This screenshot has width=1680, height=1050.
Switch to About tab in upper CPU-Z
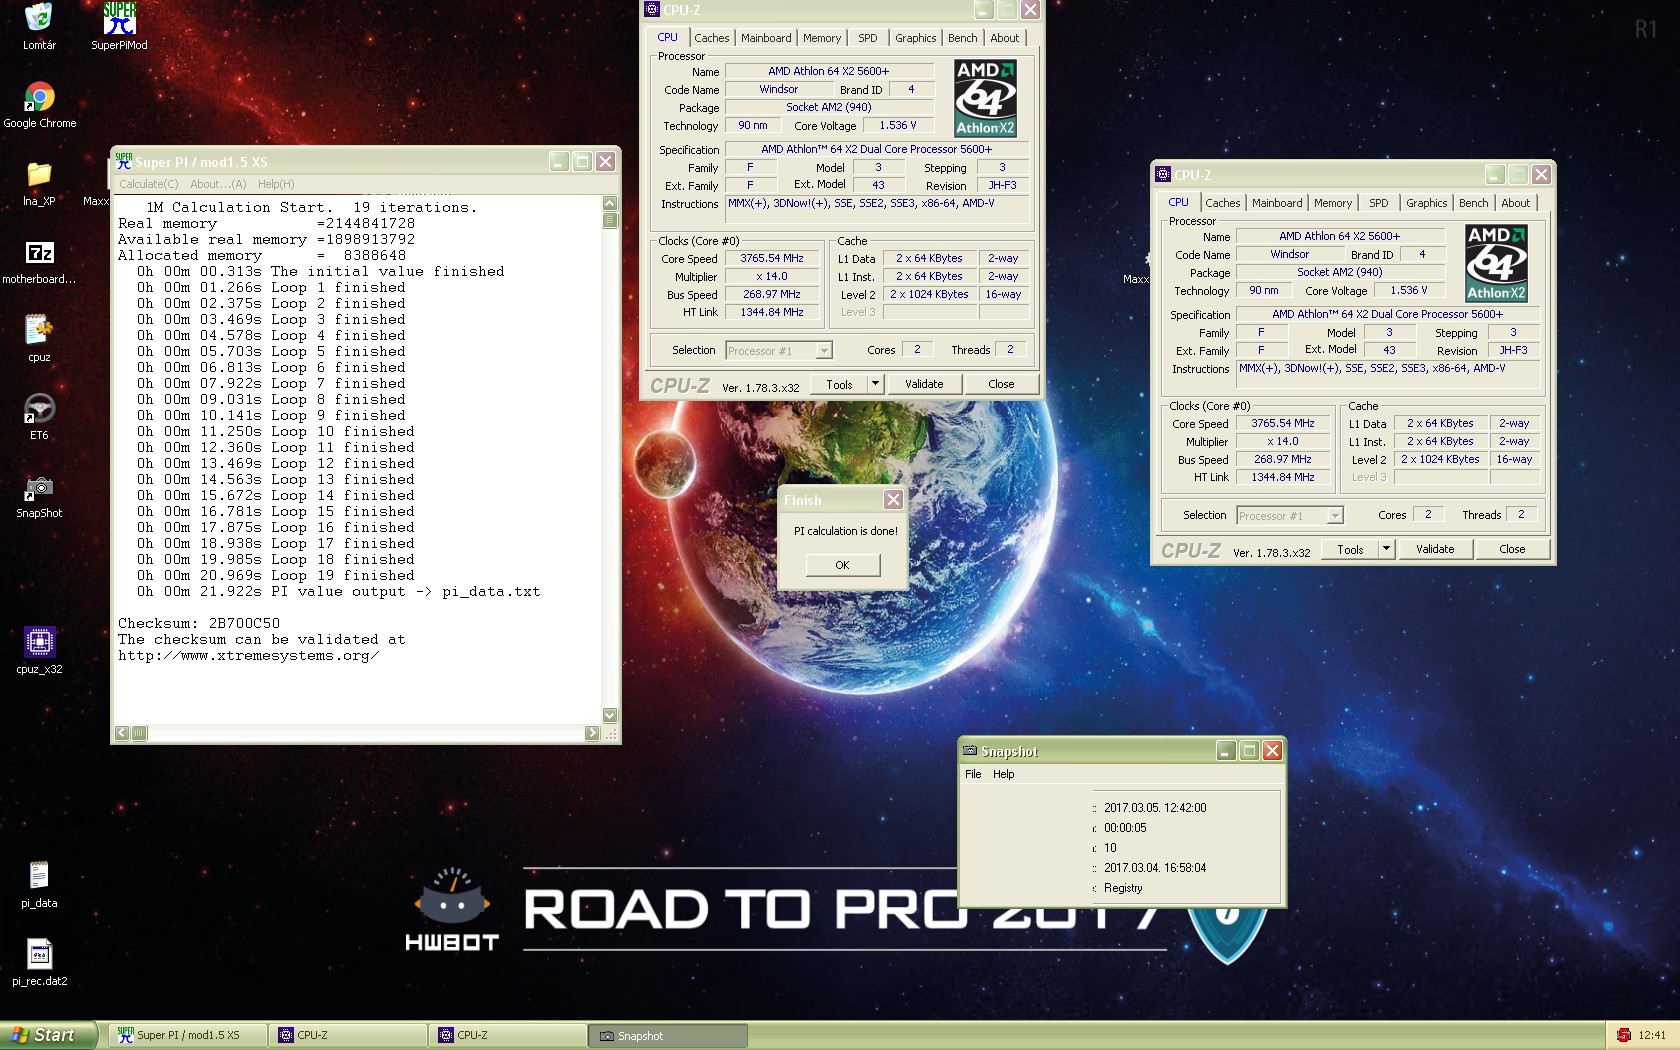tap(1005, 38)
